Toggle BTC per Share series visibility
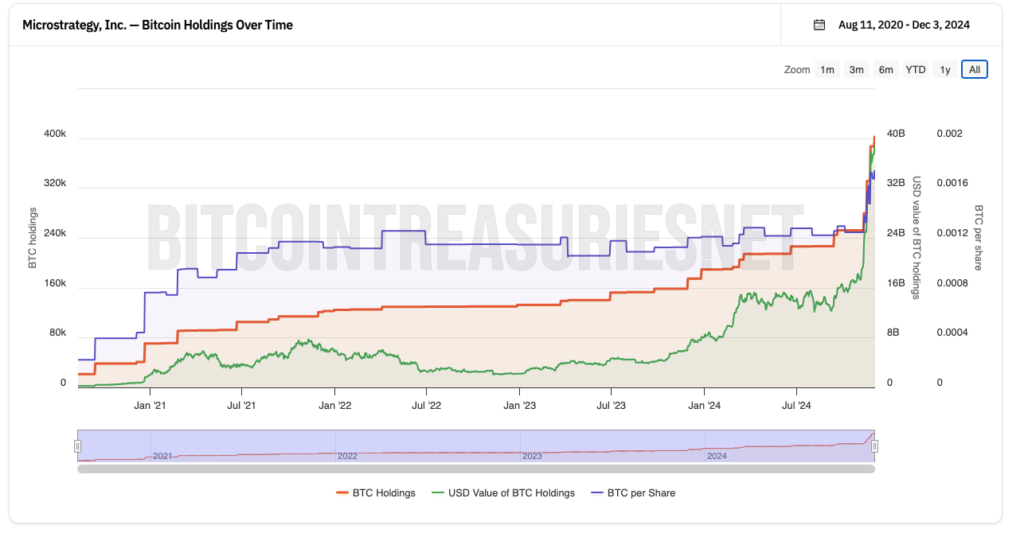 (x=641, y=493)
